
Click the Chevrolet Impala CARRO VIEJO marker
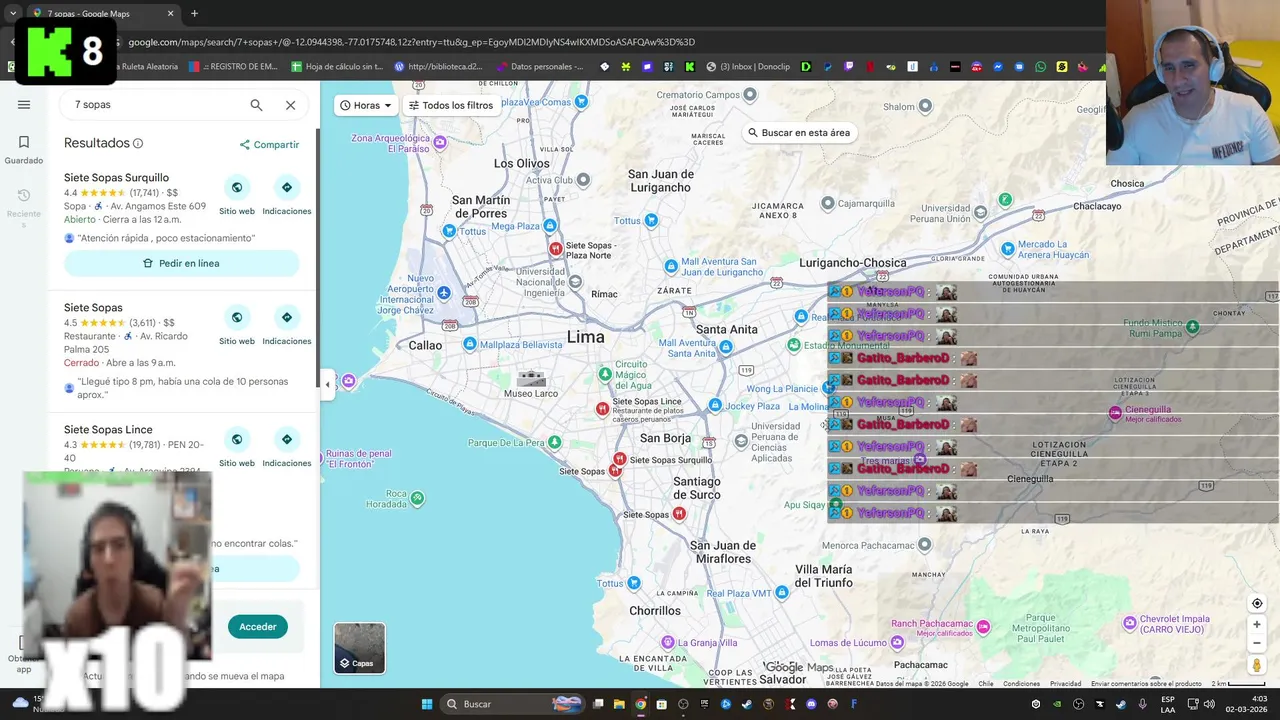pos(1130,623)
